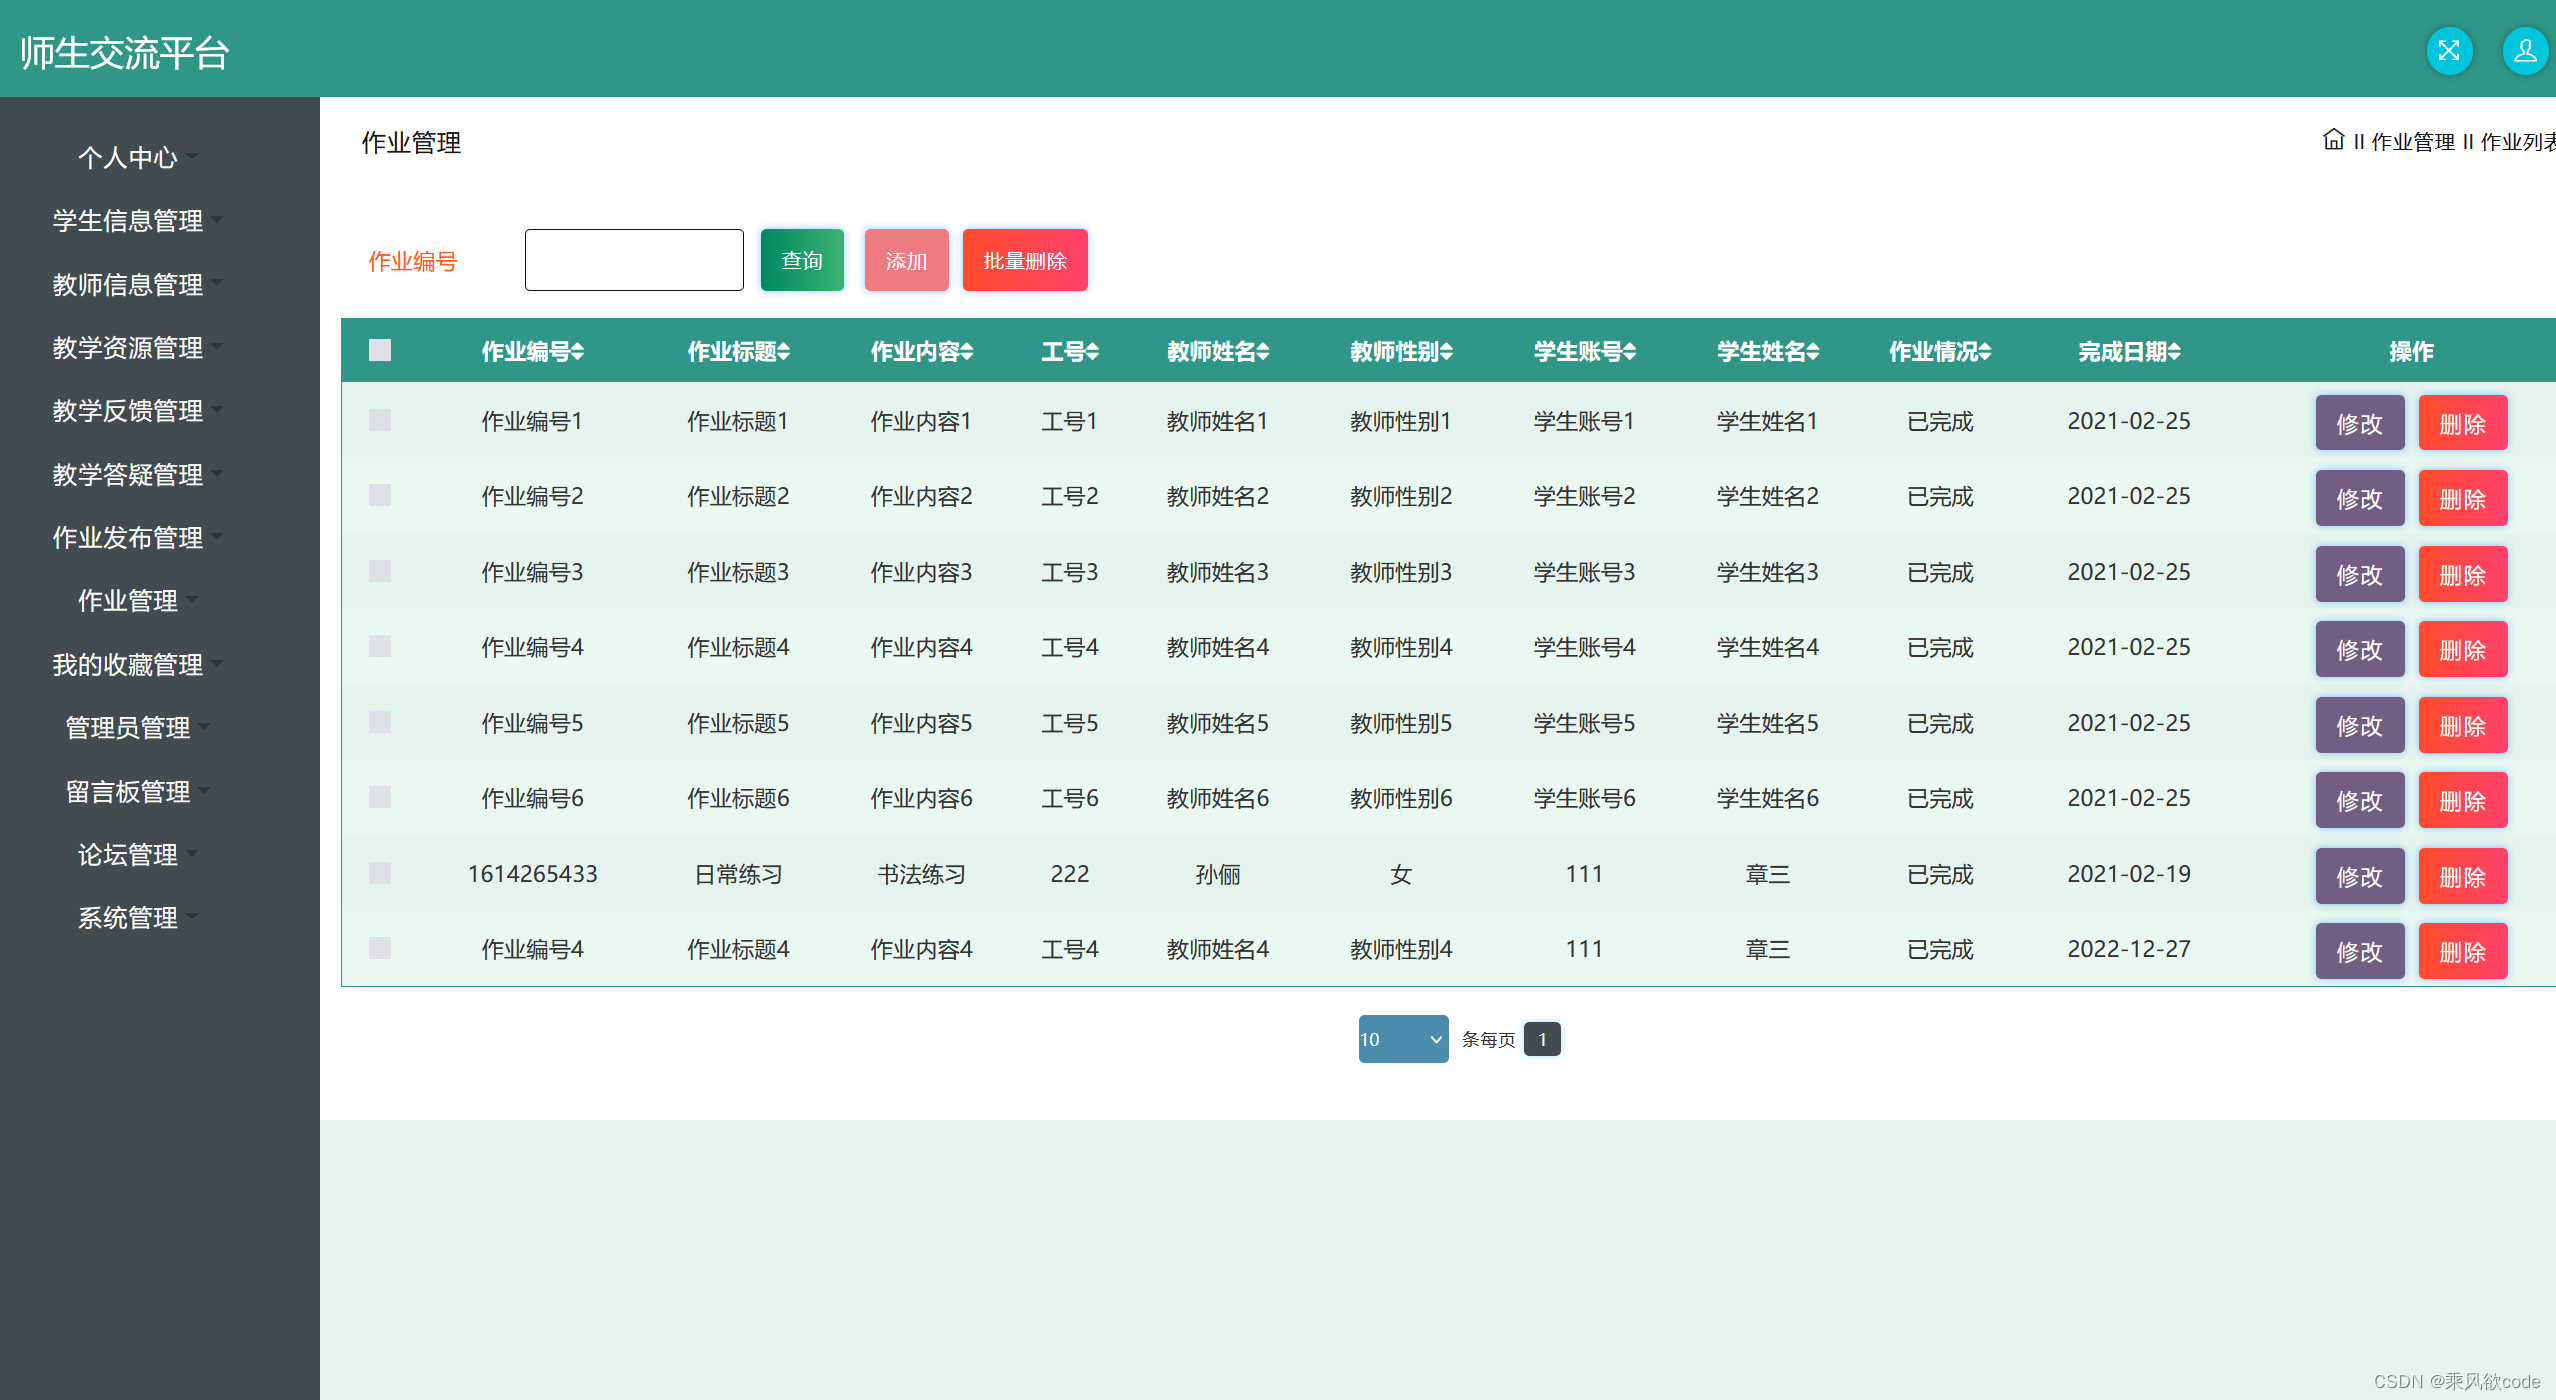Sort by 教师姓名 column arrows
The width and height of the screenshot is (2556, 1400).
[x=1263, y=352]
